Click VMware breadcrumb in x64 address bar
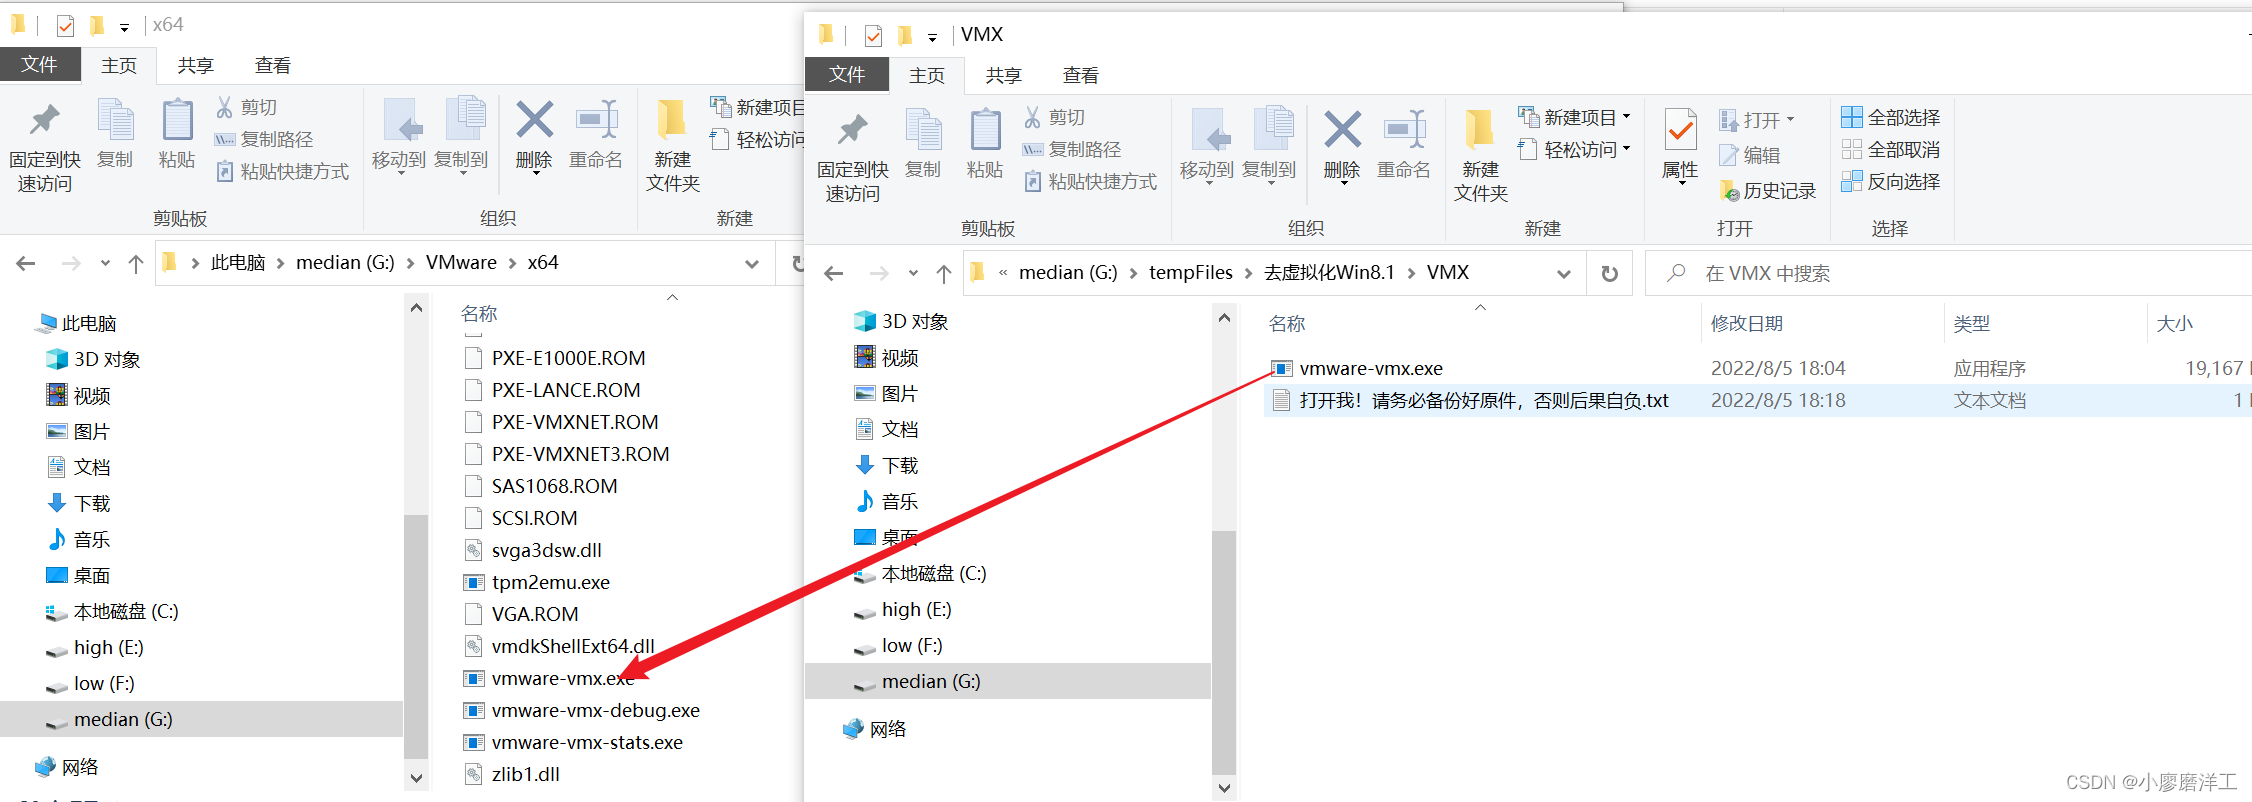This screenshot has height=802, width=2252. pos(461,262)
